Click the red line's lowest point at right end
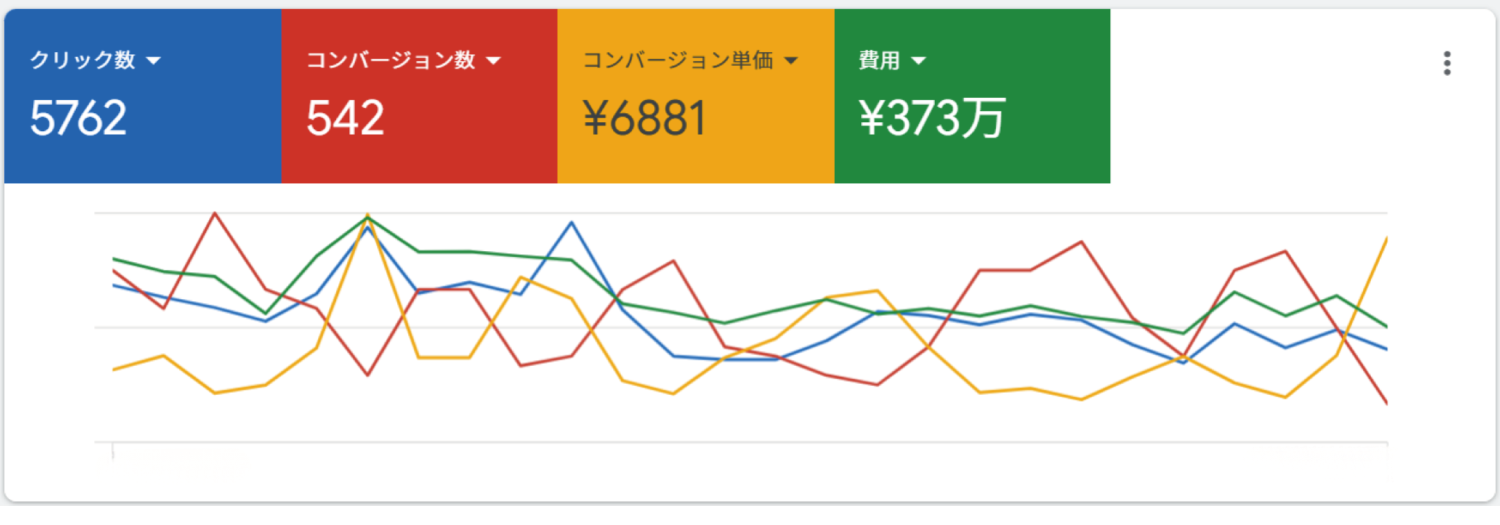 pyautogui.click(x=1386, y=404)
